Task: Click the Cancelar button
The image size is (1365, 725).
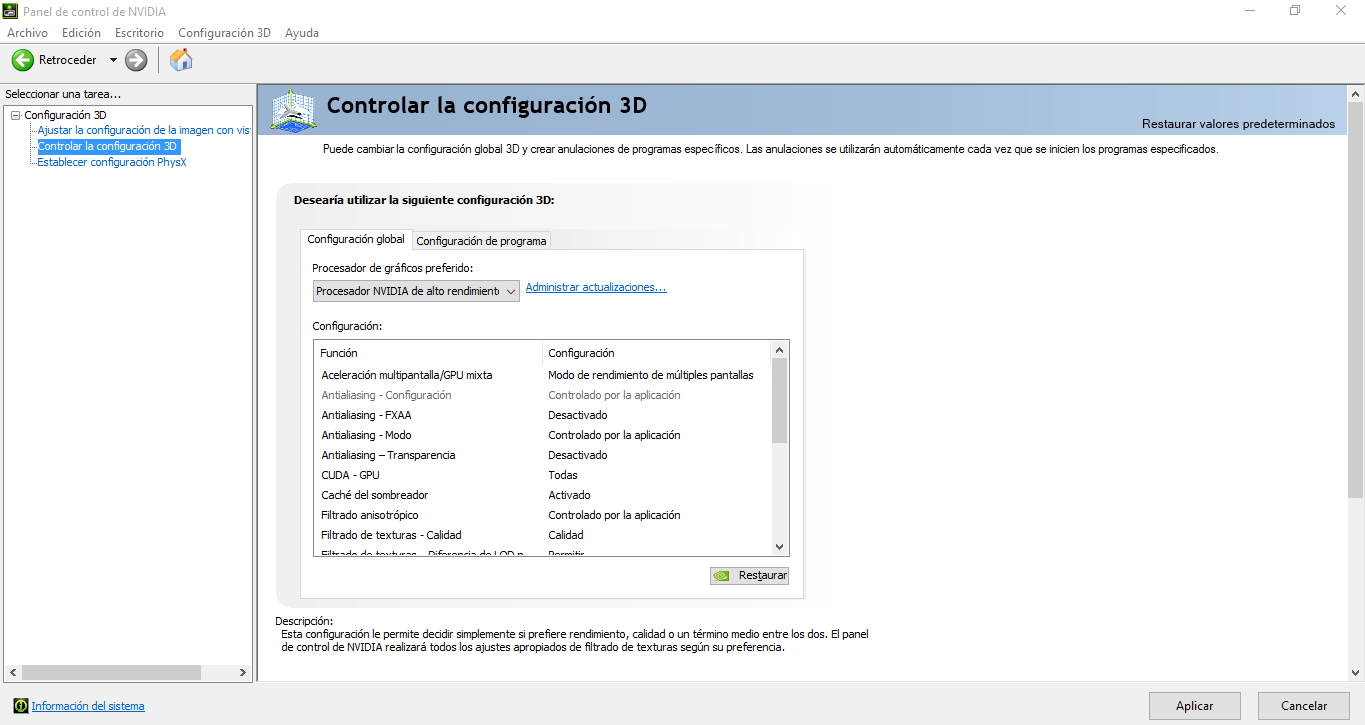Action: tap(1304, 706)
